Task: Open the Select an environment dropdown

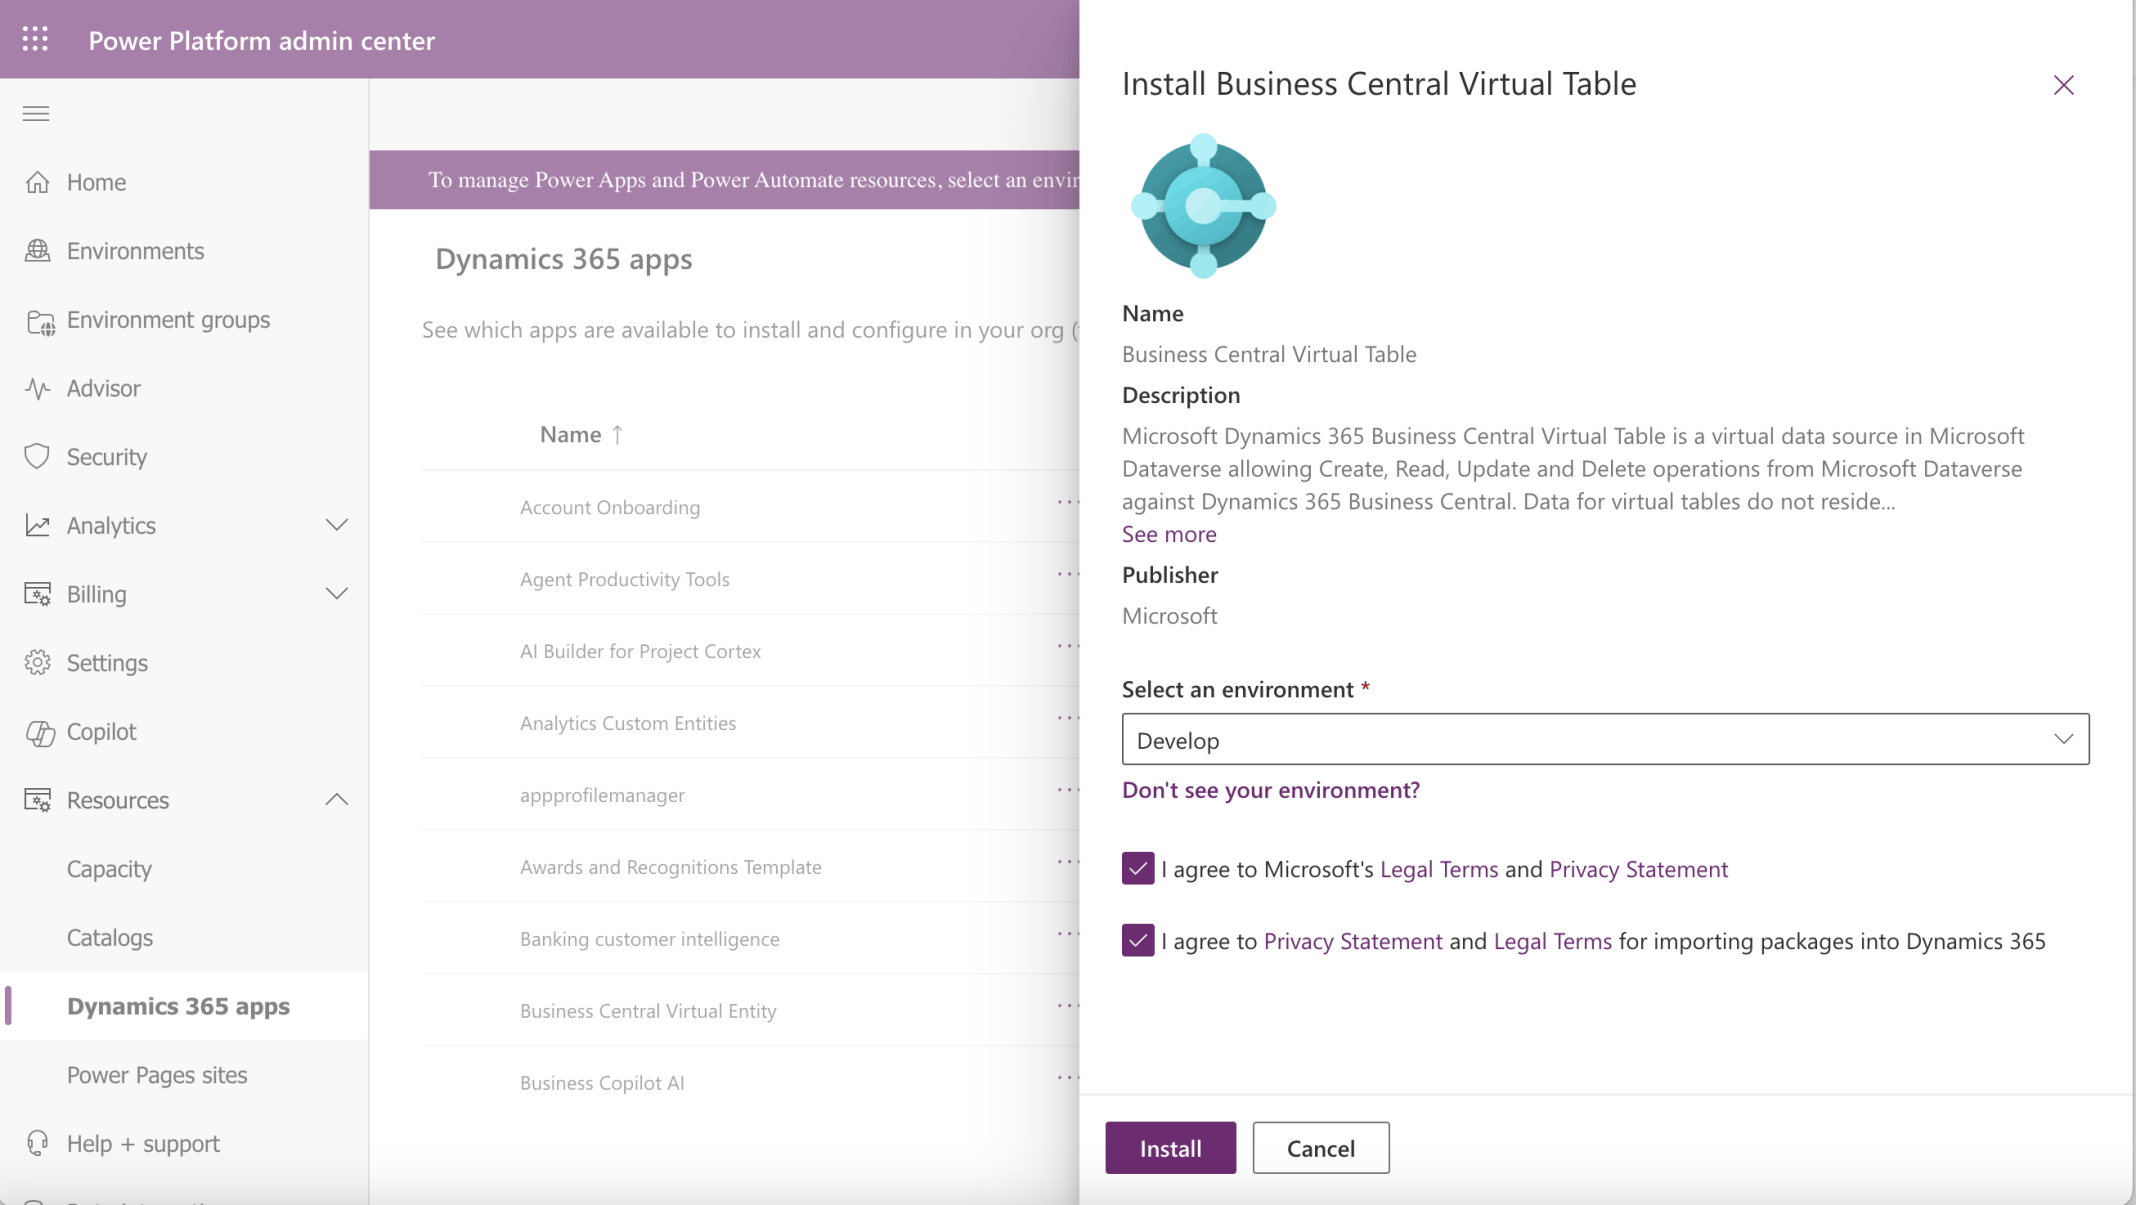Action: coord(1604,739)
